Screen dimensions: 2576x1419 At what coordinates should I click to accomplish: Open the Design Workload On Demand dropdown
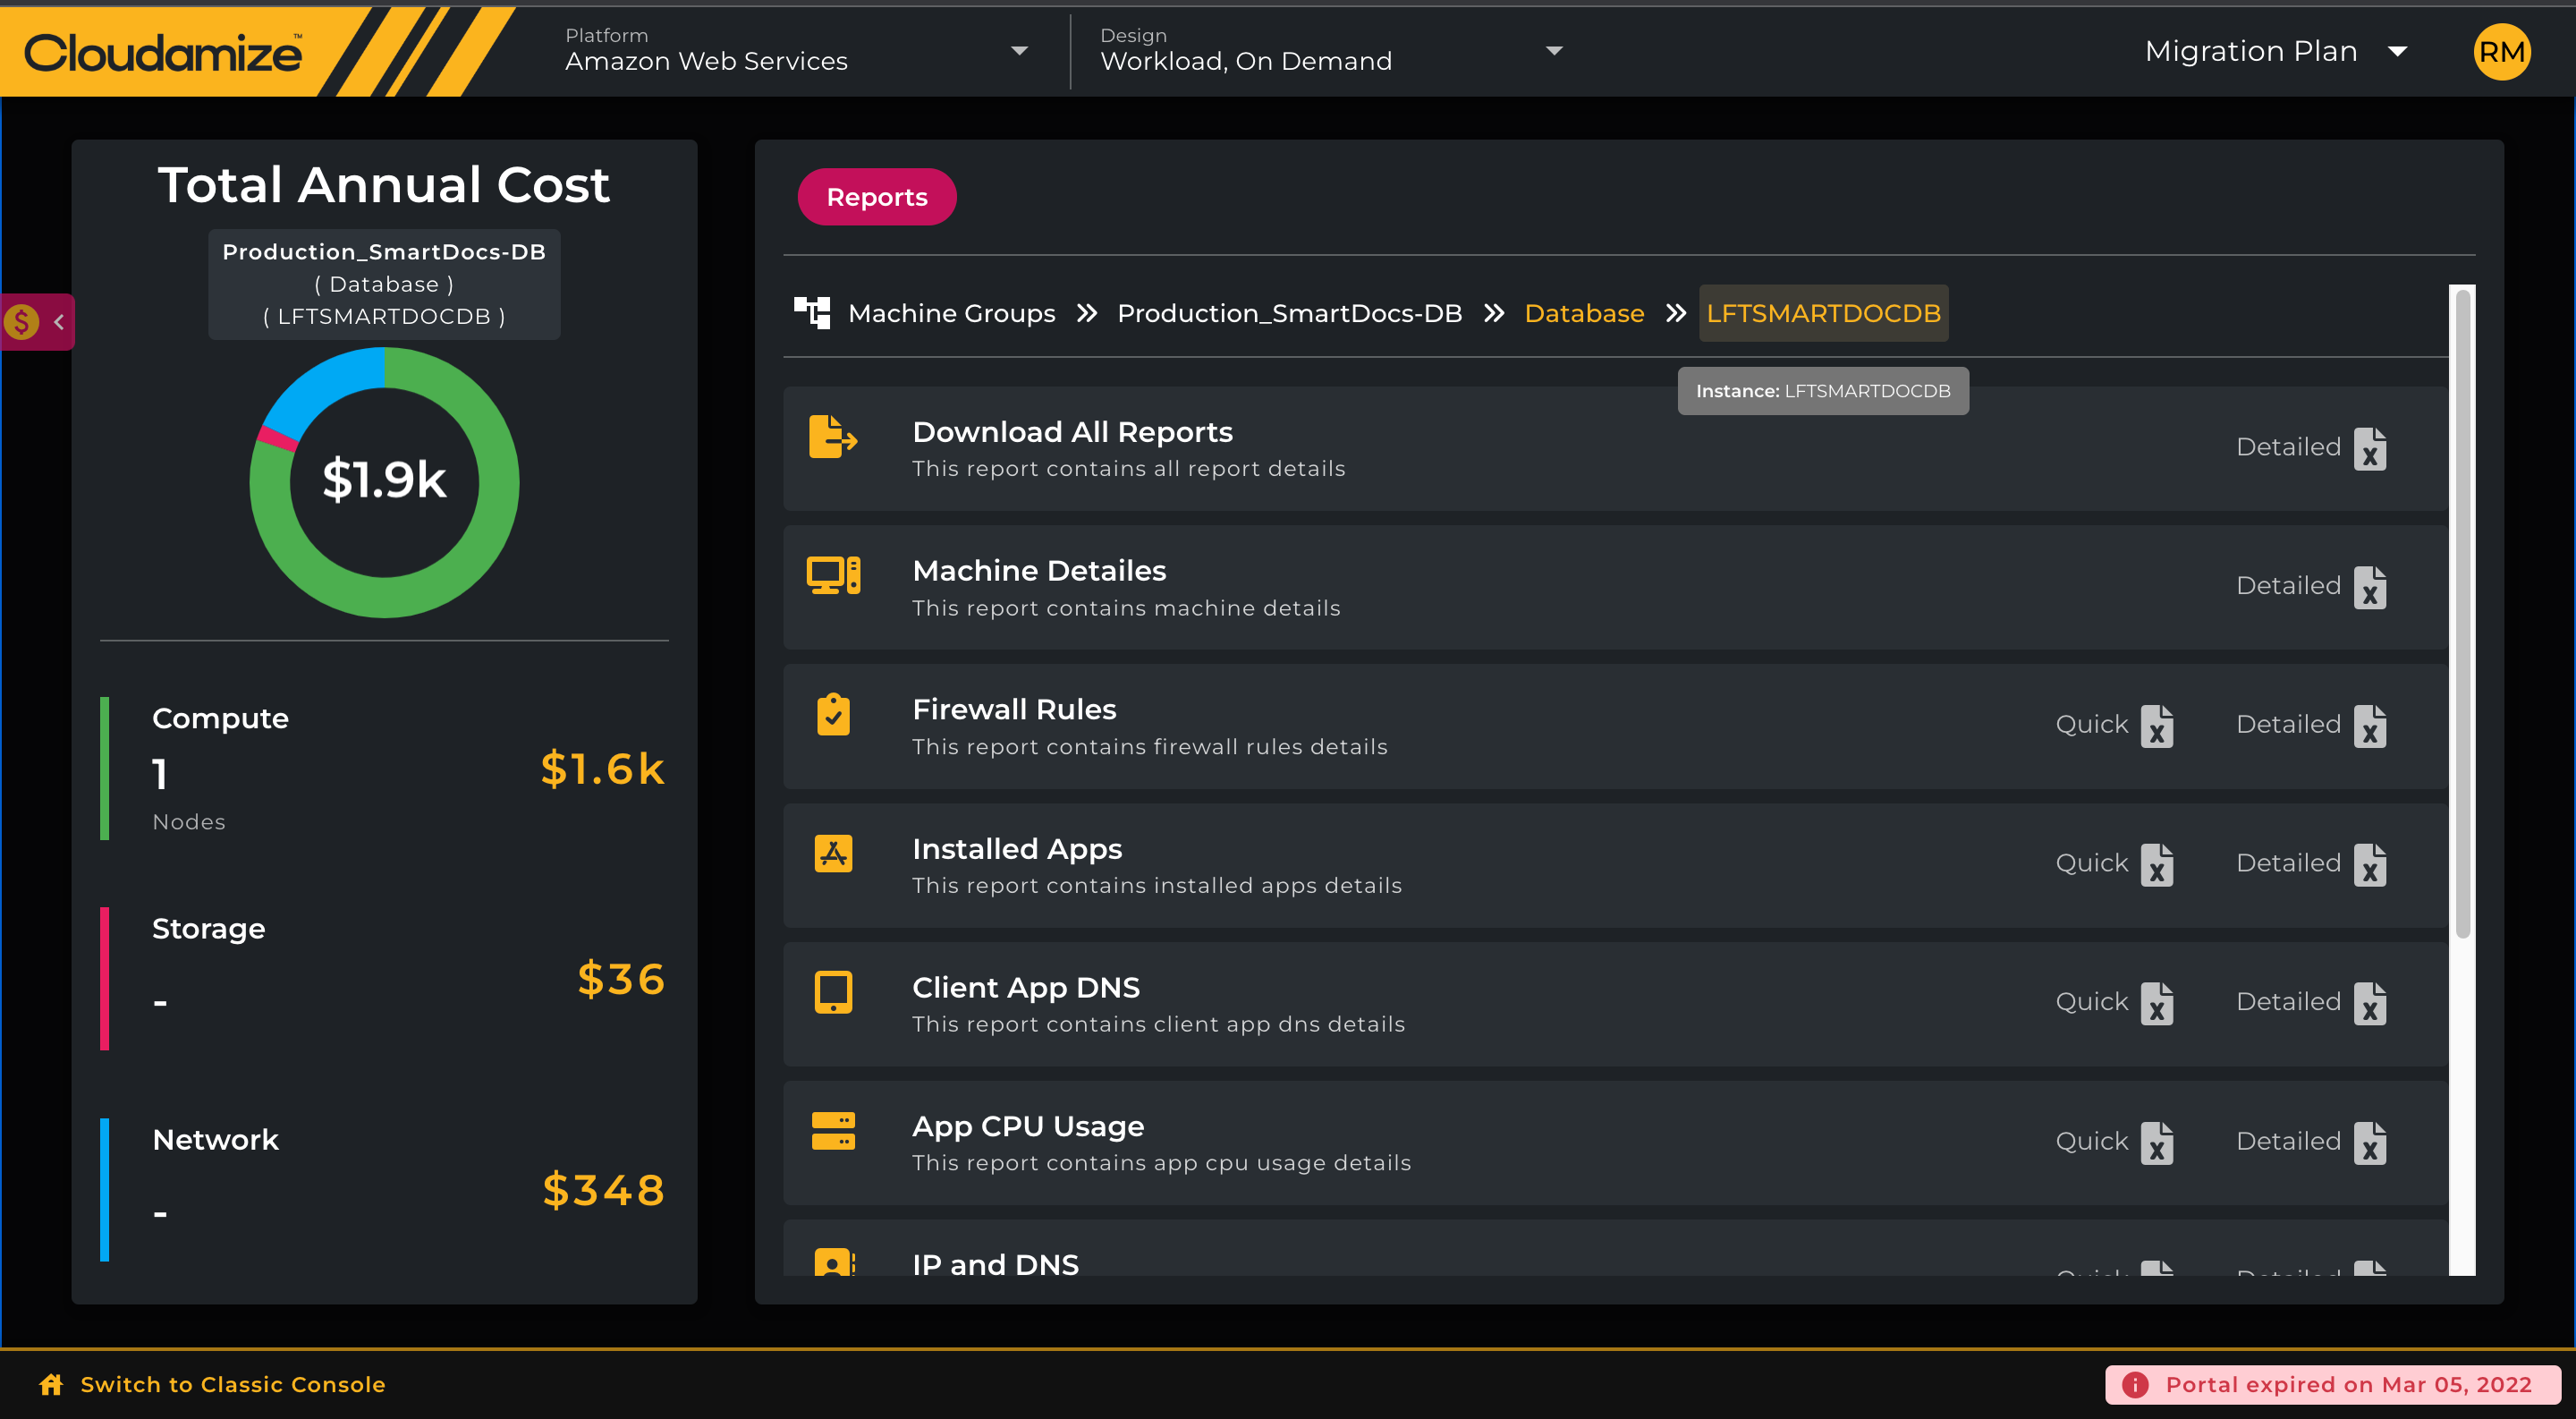[1330, 50]
